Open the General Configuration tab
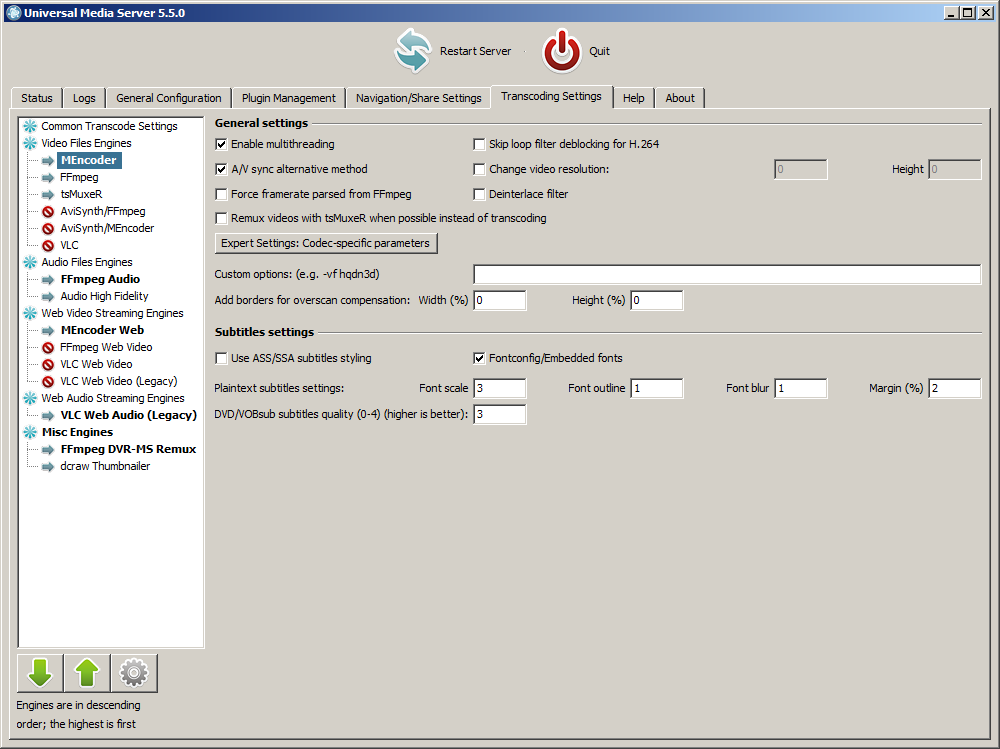The width and height of the screenshot is (1000, 749). [168, 98]
